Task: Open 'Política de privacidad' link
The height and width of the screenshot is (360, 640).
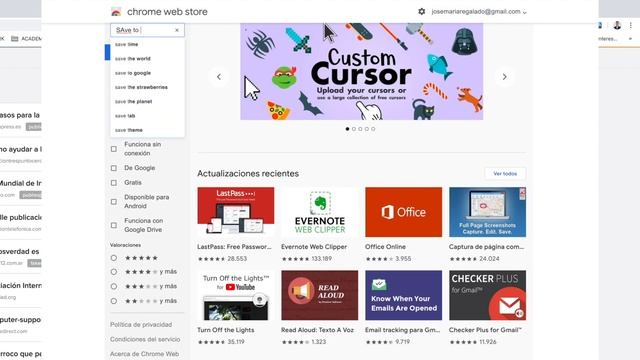Action: (x=141, y=325)
